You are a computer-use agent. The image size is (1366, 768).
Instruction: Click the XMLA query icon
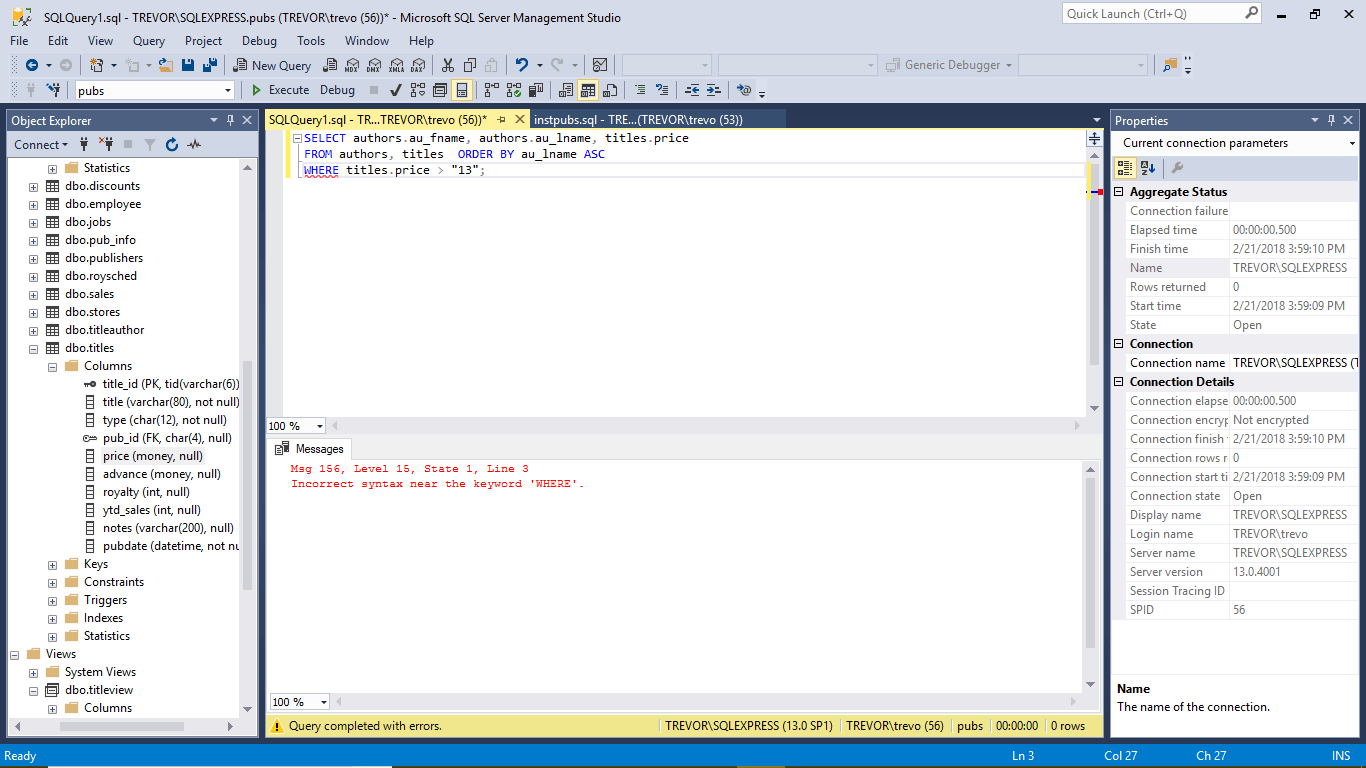point(395,65)
